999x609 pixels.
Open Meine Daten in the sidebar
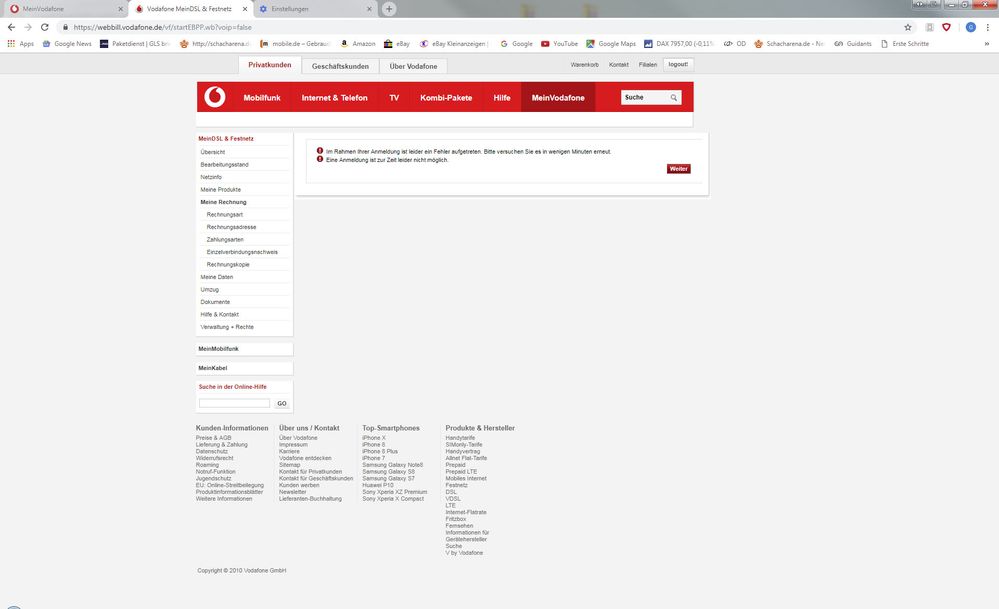click(x=217, y=277)
